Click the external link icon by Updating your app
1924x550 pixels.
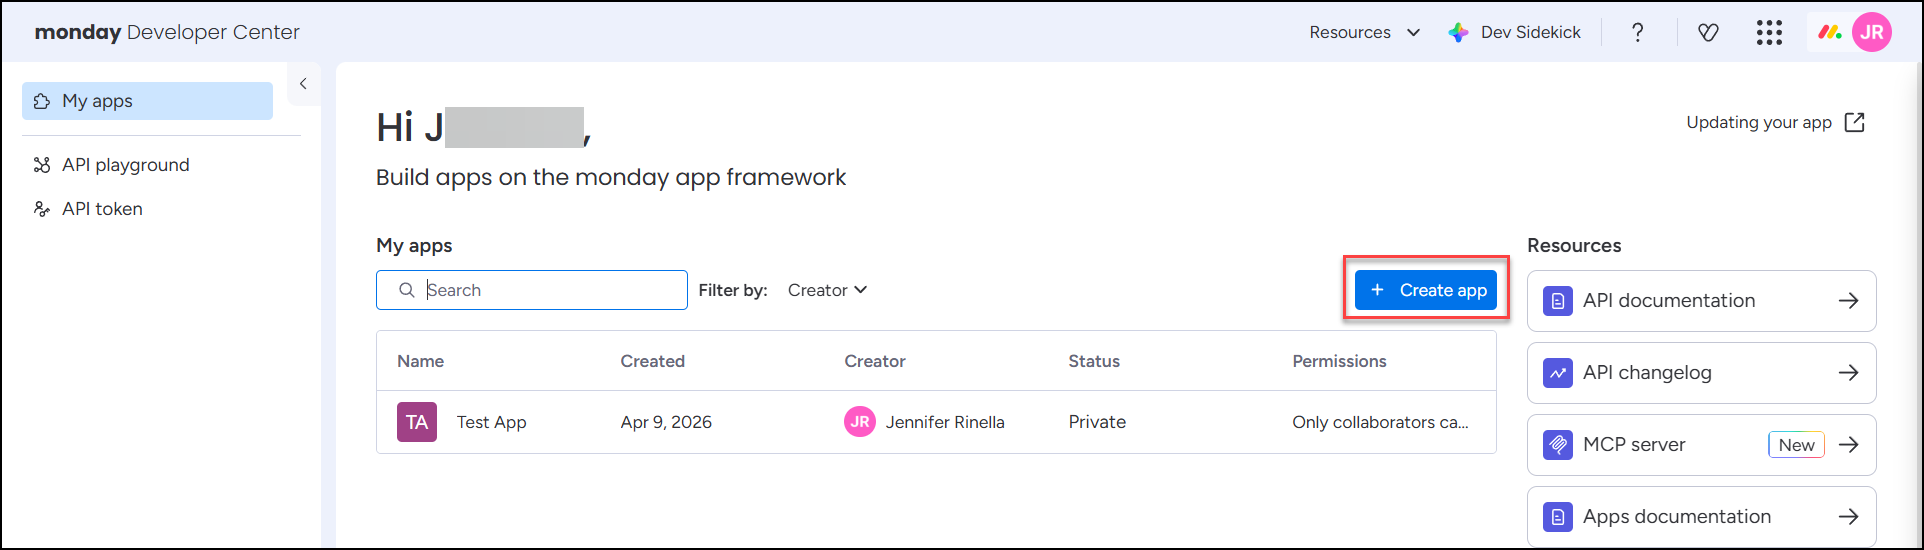pyautogui.click(x=1855, y=122)
